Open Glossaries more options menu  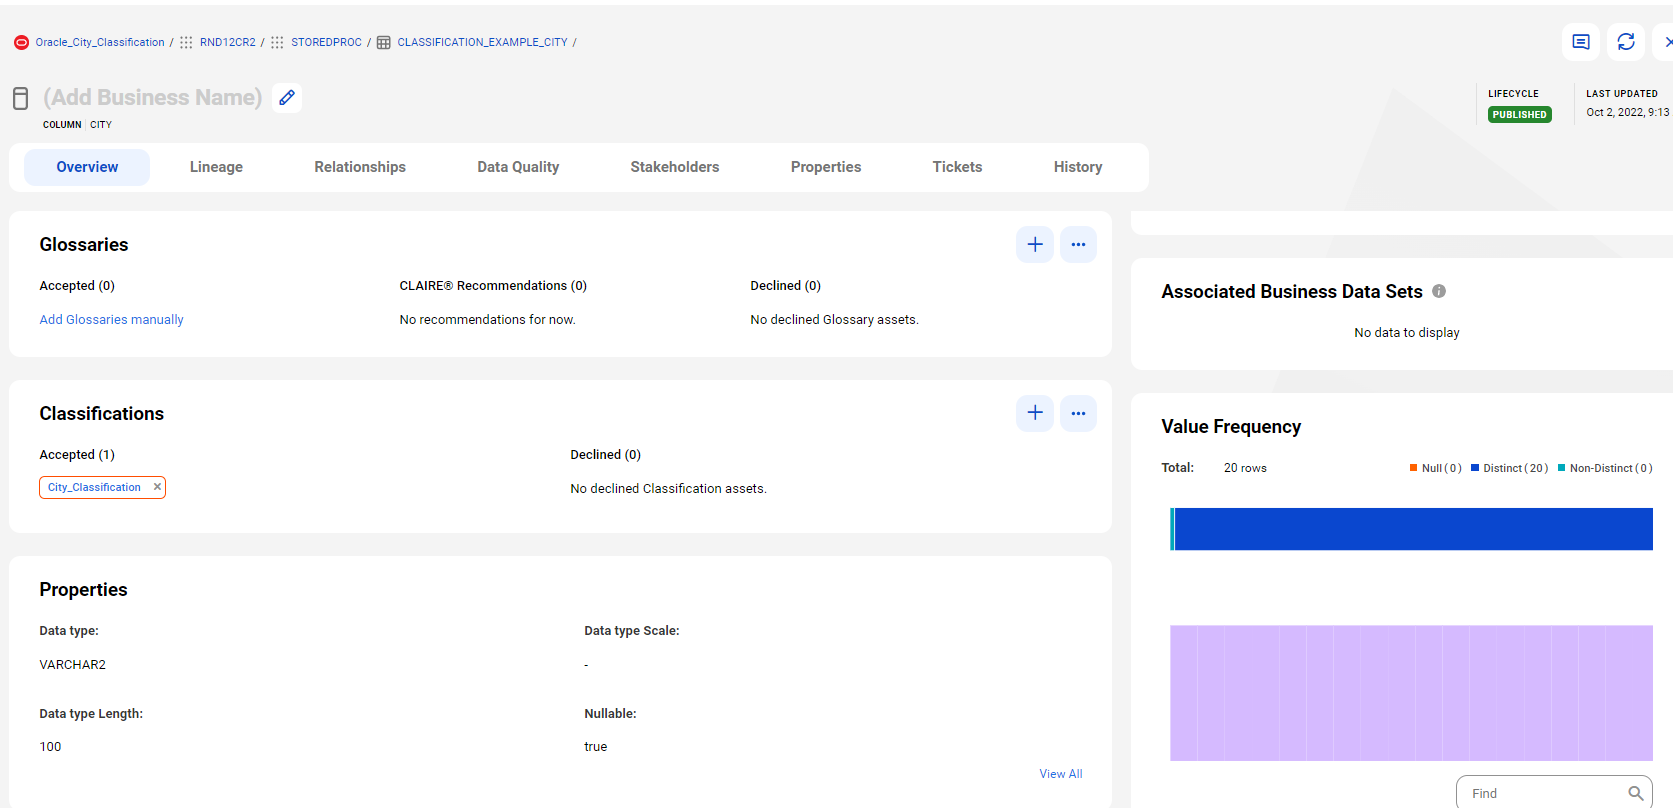tap(1078, 244)
